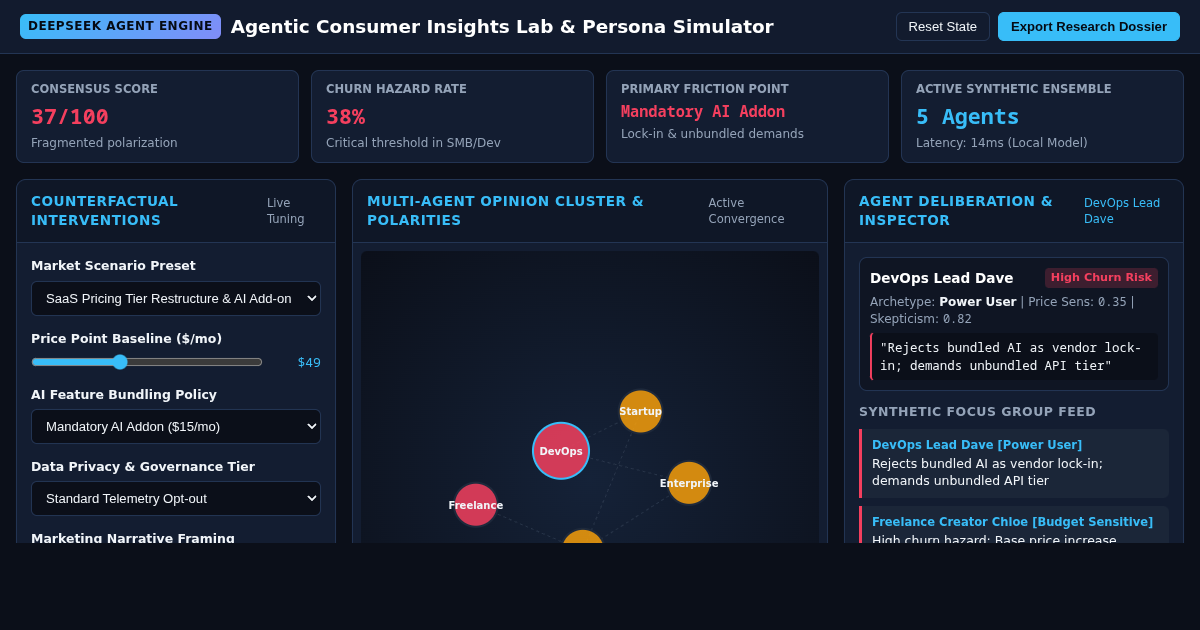Click the DevOps Lead Dave quote block
The width and height of the screenshot is (1200, 630).
coord(1014,357)
